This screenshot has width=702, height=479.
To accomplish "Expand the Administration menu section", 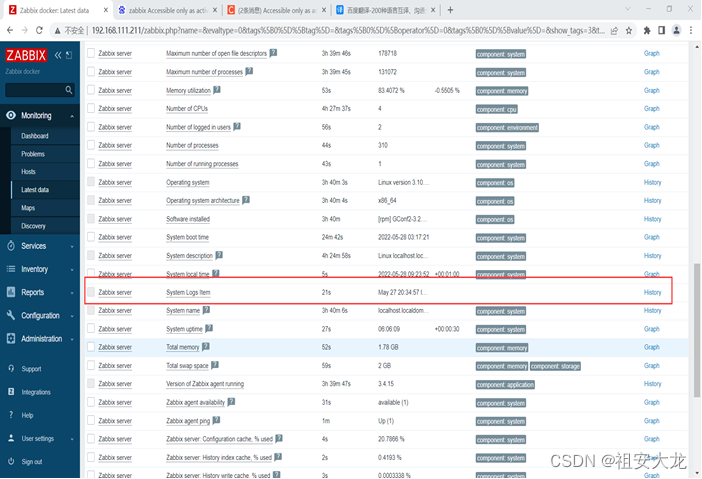I will coord(72,339).
